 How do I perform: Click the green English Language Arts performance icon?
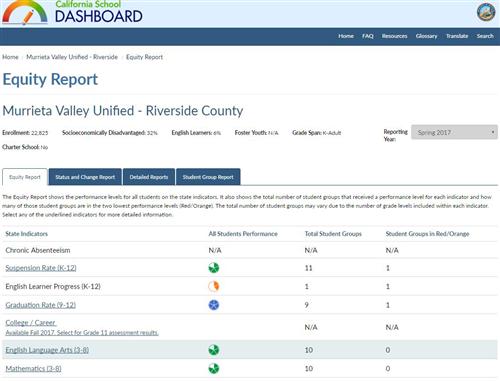click(x=214, y=350)
